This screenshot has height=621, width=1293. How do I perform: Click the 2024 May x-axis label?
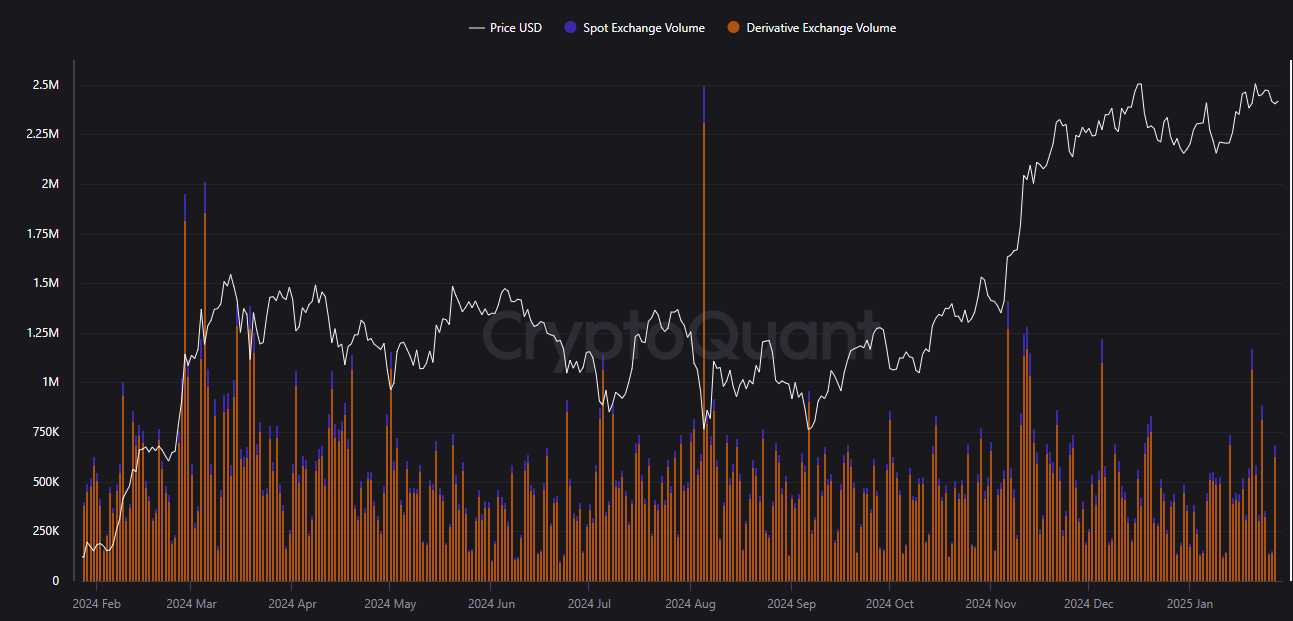(x=390, y=605)
